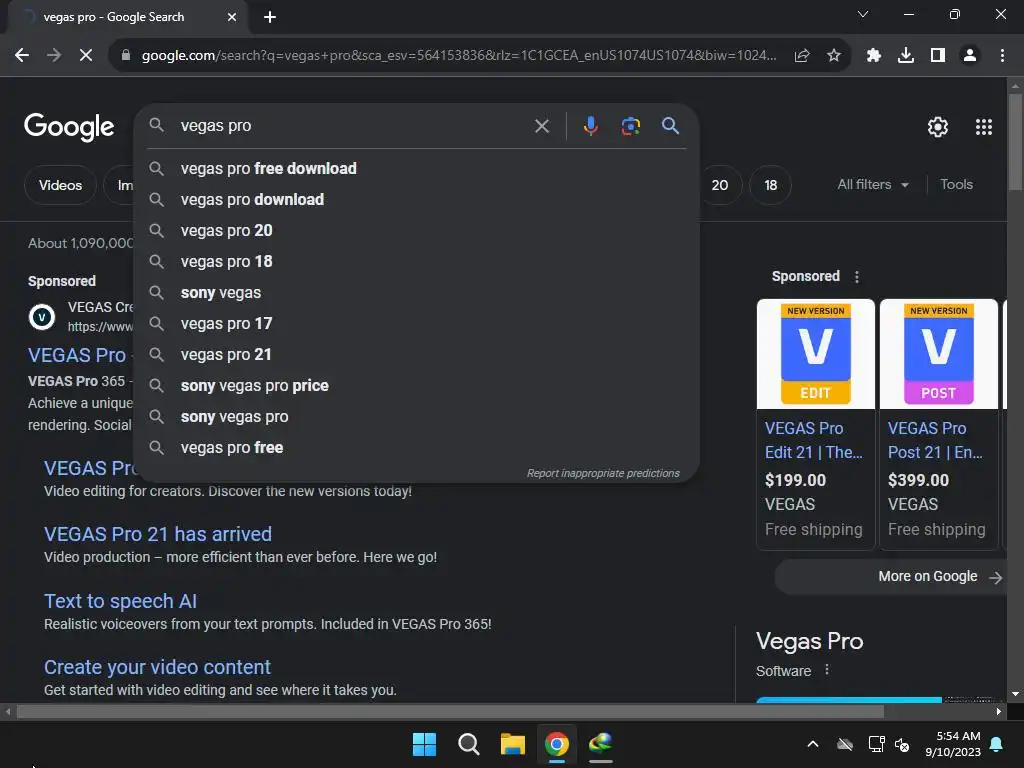Open the 'VEGAS Pro Post 21' product link
The height and width of the screenshot is (768, 1024).
pos(935,440)
